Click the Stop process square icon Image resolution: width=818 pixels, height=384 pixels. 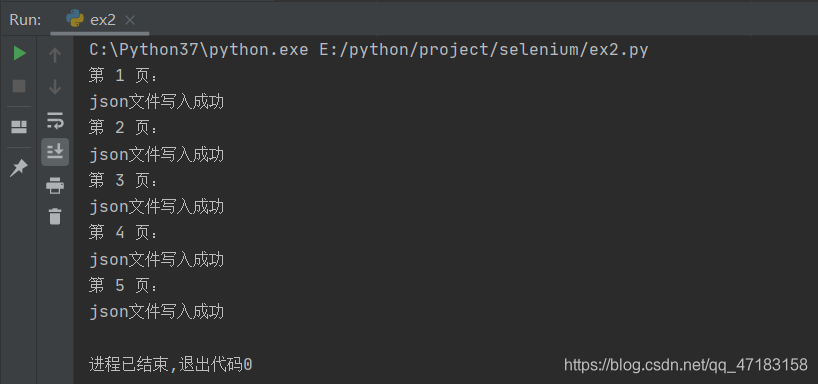(19, 86)
